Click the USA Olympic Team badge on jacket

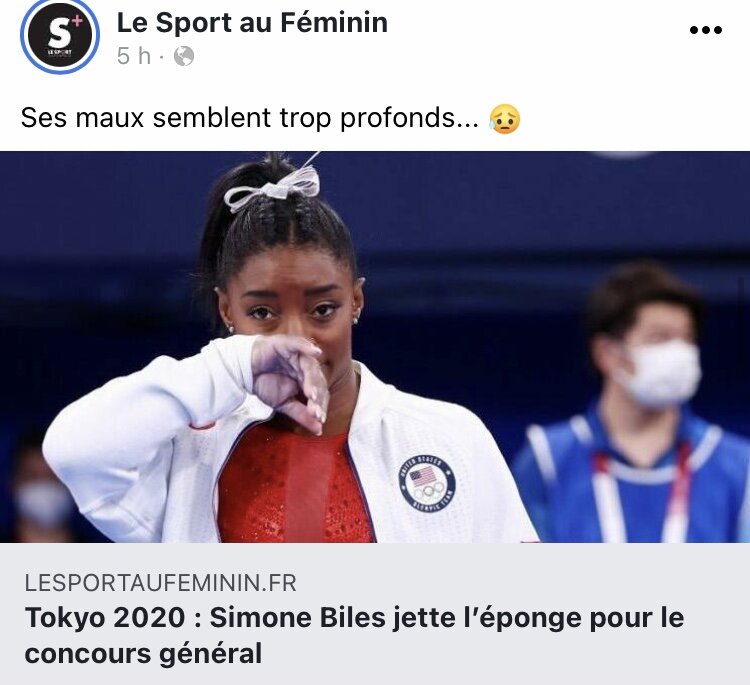427,482
